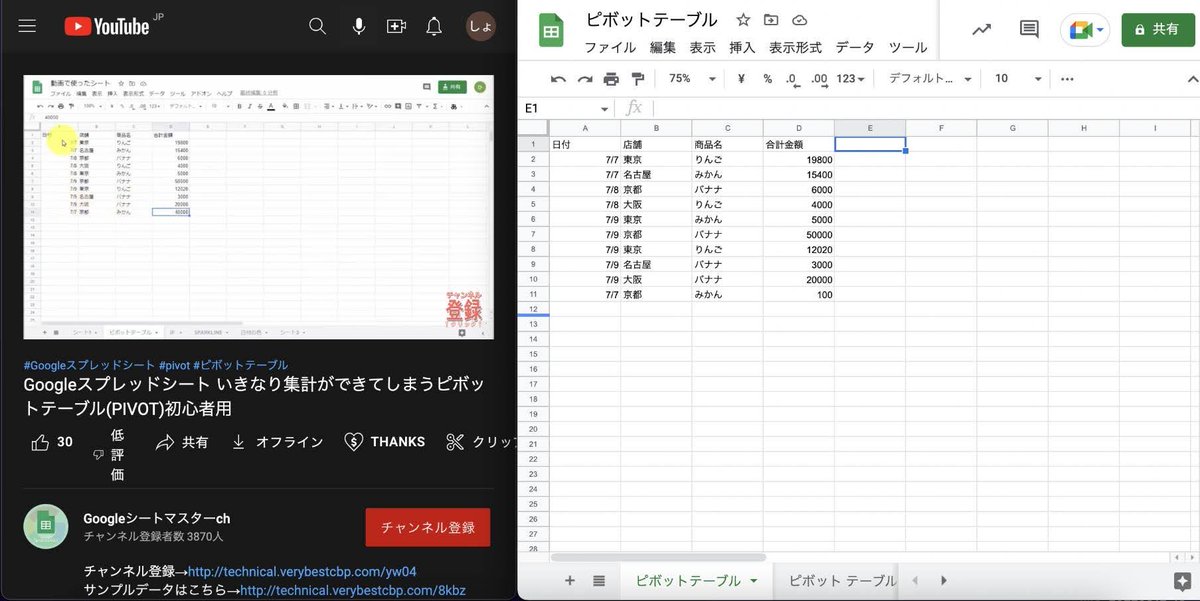Click the Google Sheets home icon
The height and width of the screenshot is (601, 1200).
pos(550,30)
